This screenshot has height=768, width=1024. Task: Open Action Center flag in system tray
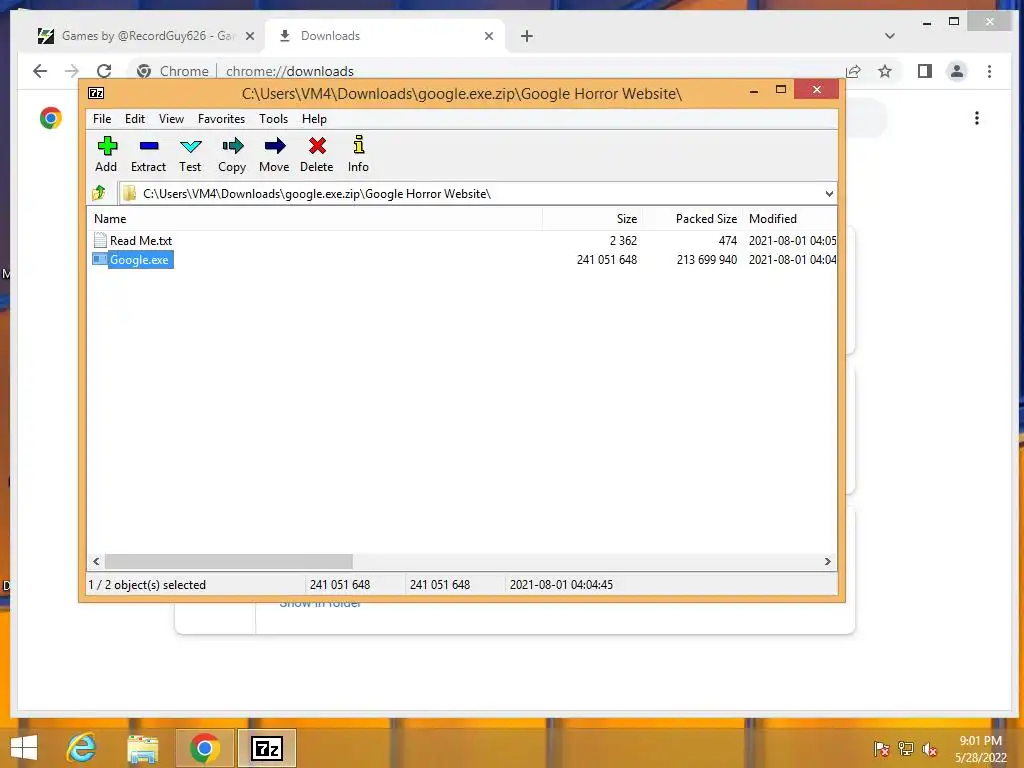[x=881, y=749]
